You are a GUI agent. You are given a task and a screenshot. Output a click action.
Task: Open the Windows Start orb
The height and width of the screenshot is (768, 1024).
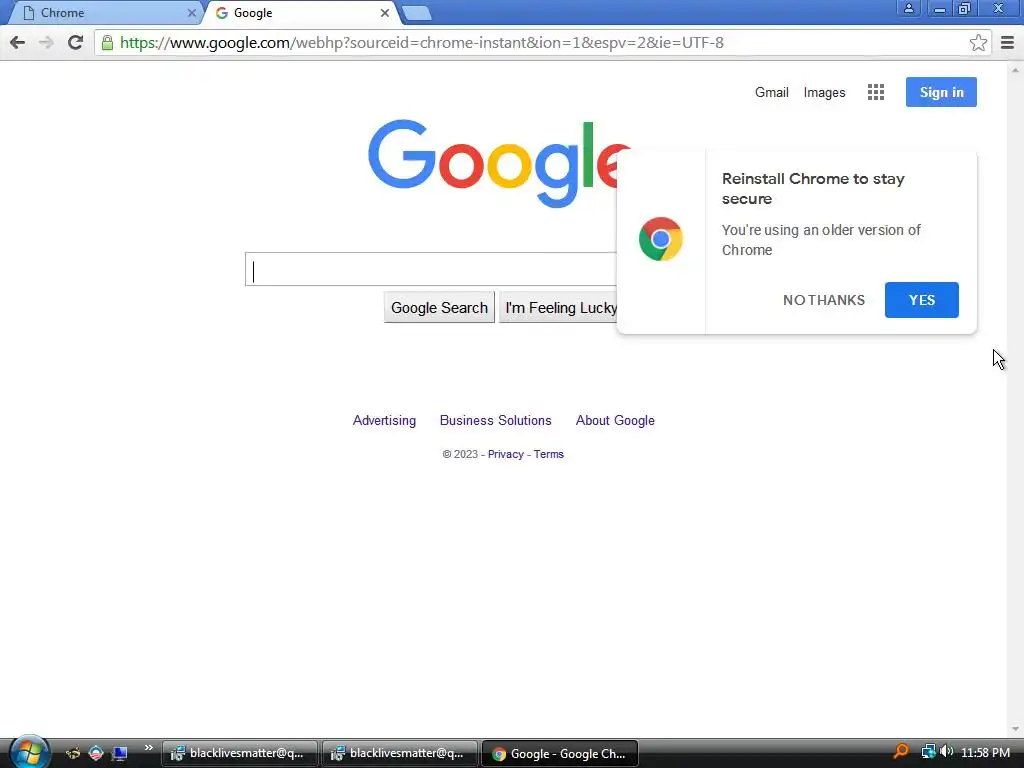[x=29, y=752]
